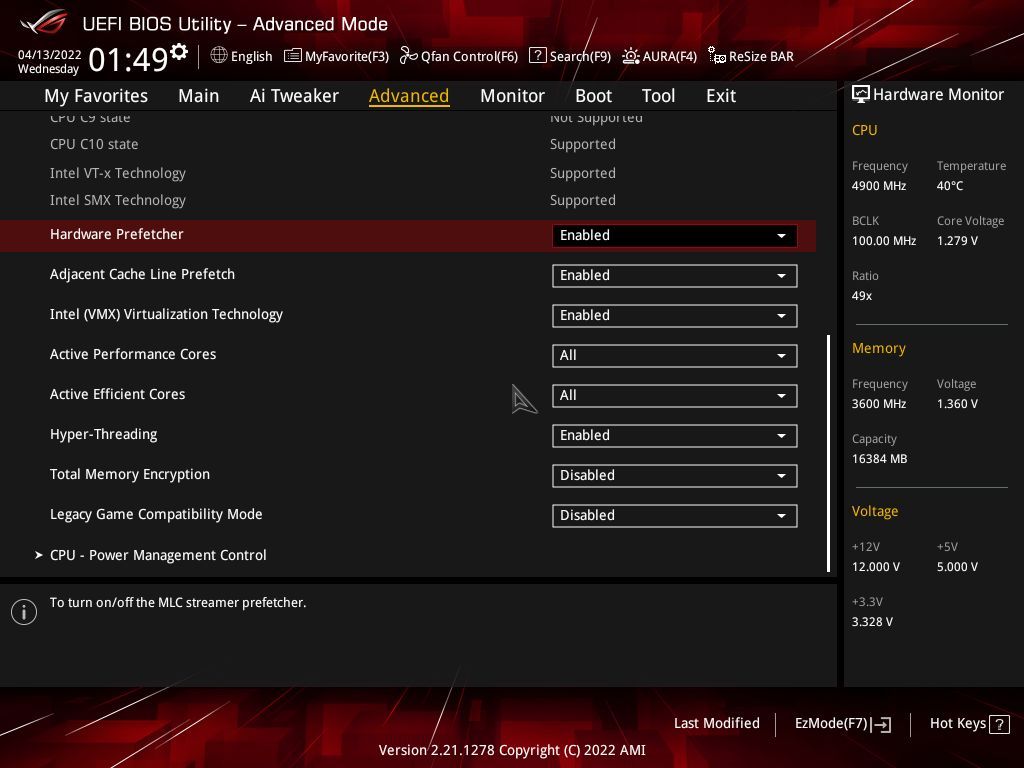Click the info icon beside help text

pyautogui.click(x=24, y=612)
